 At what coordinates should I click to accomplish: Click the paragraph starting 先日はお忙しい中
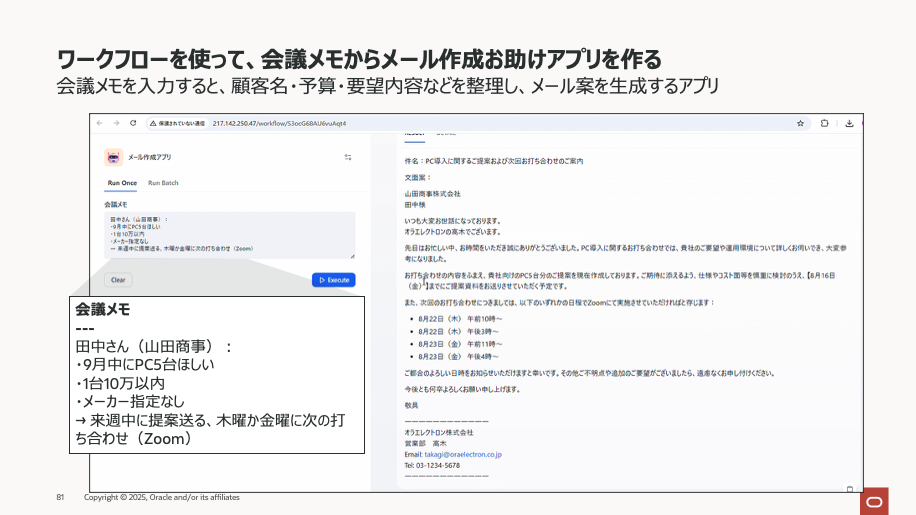(625, 253)
